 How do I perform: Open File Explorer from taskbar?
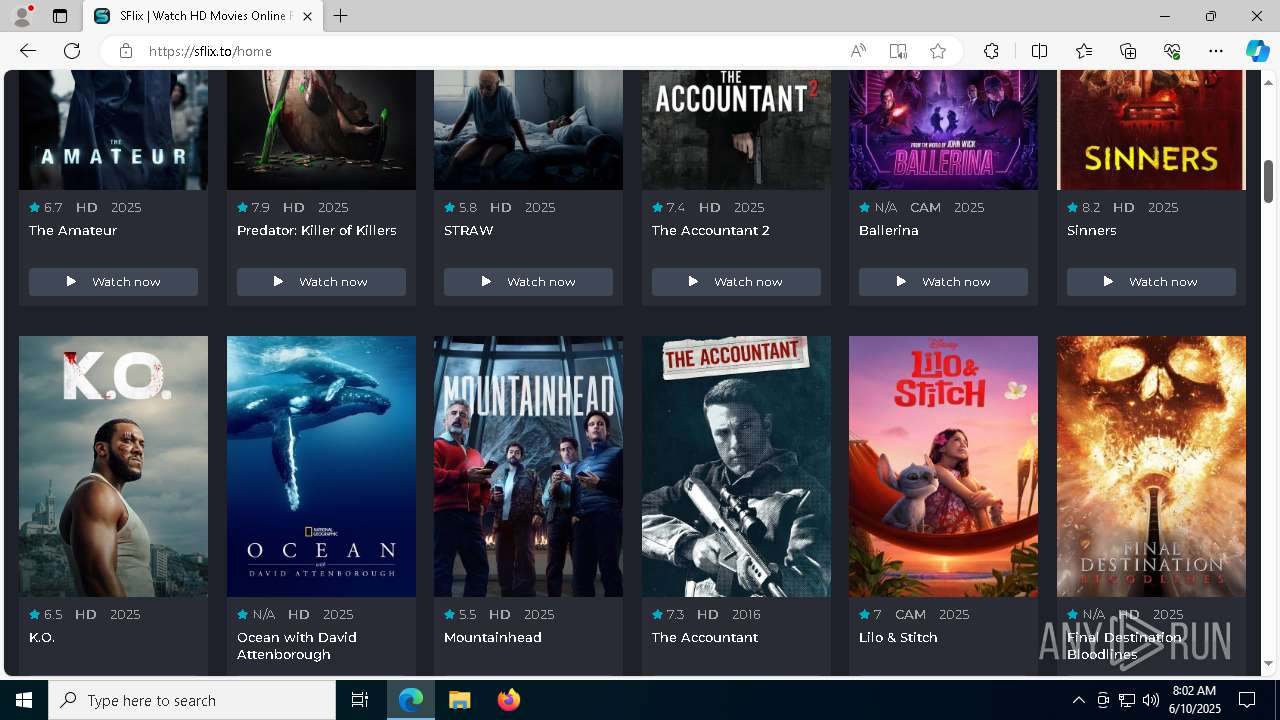pyautogui.click(x=459, y=700)
